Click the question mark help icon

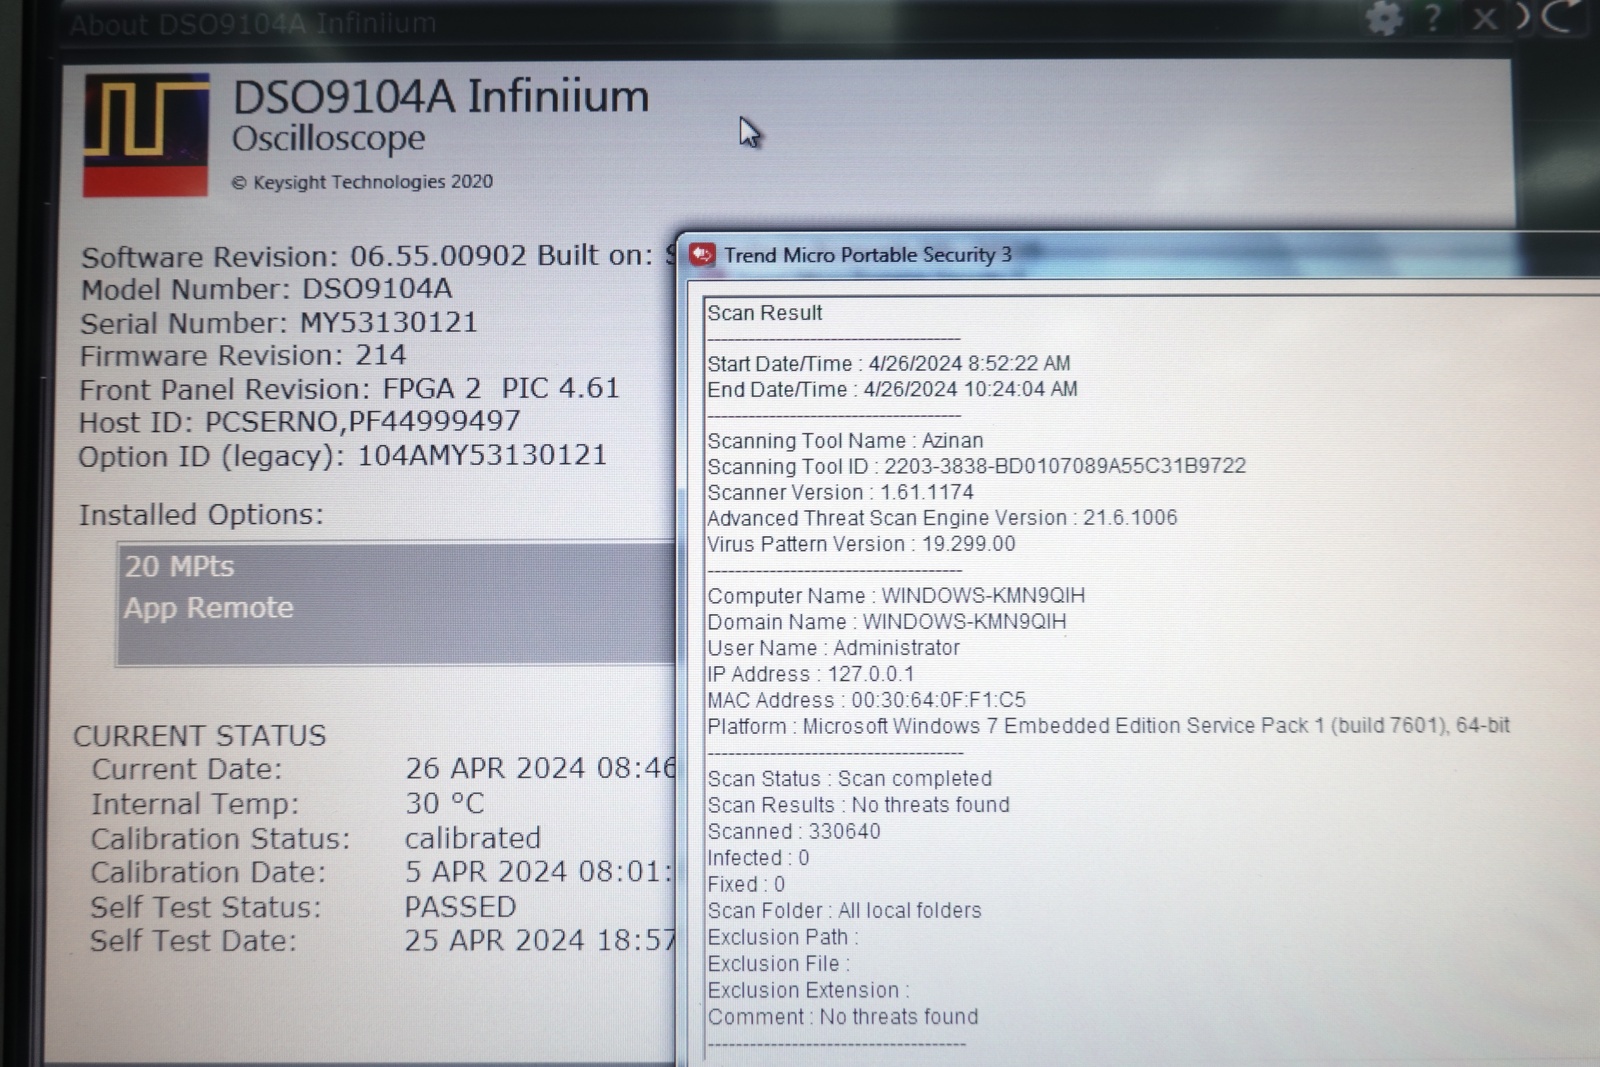pyautogui.click(x=1433, y=17)
